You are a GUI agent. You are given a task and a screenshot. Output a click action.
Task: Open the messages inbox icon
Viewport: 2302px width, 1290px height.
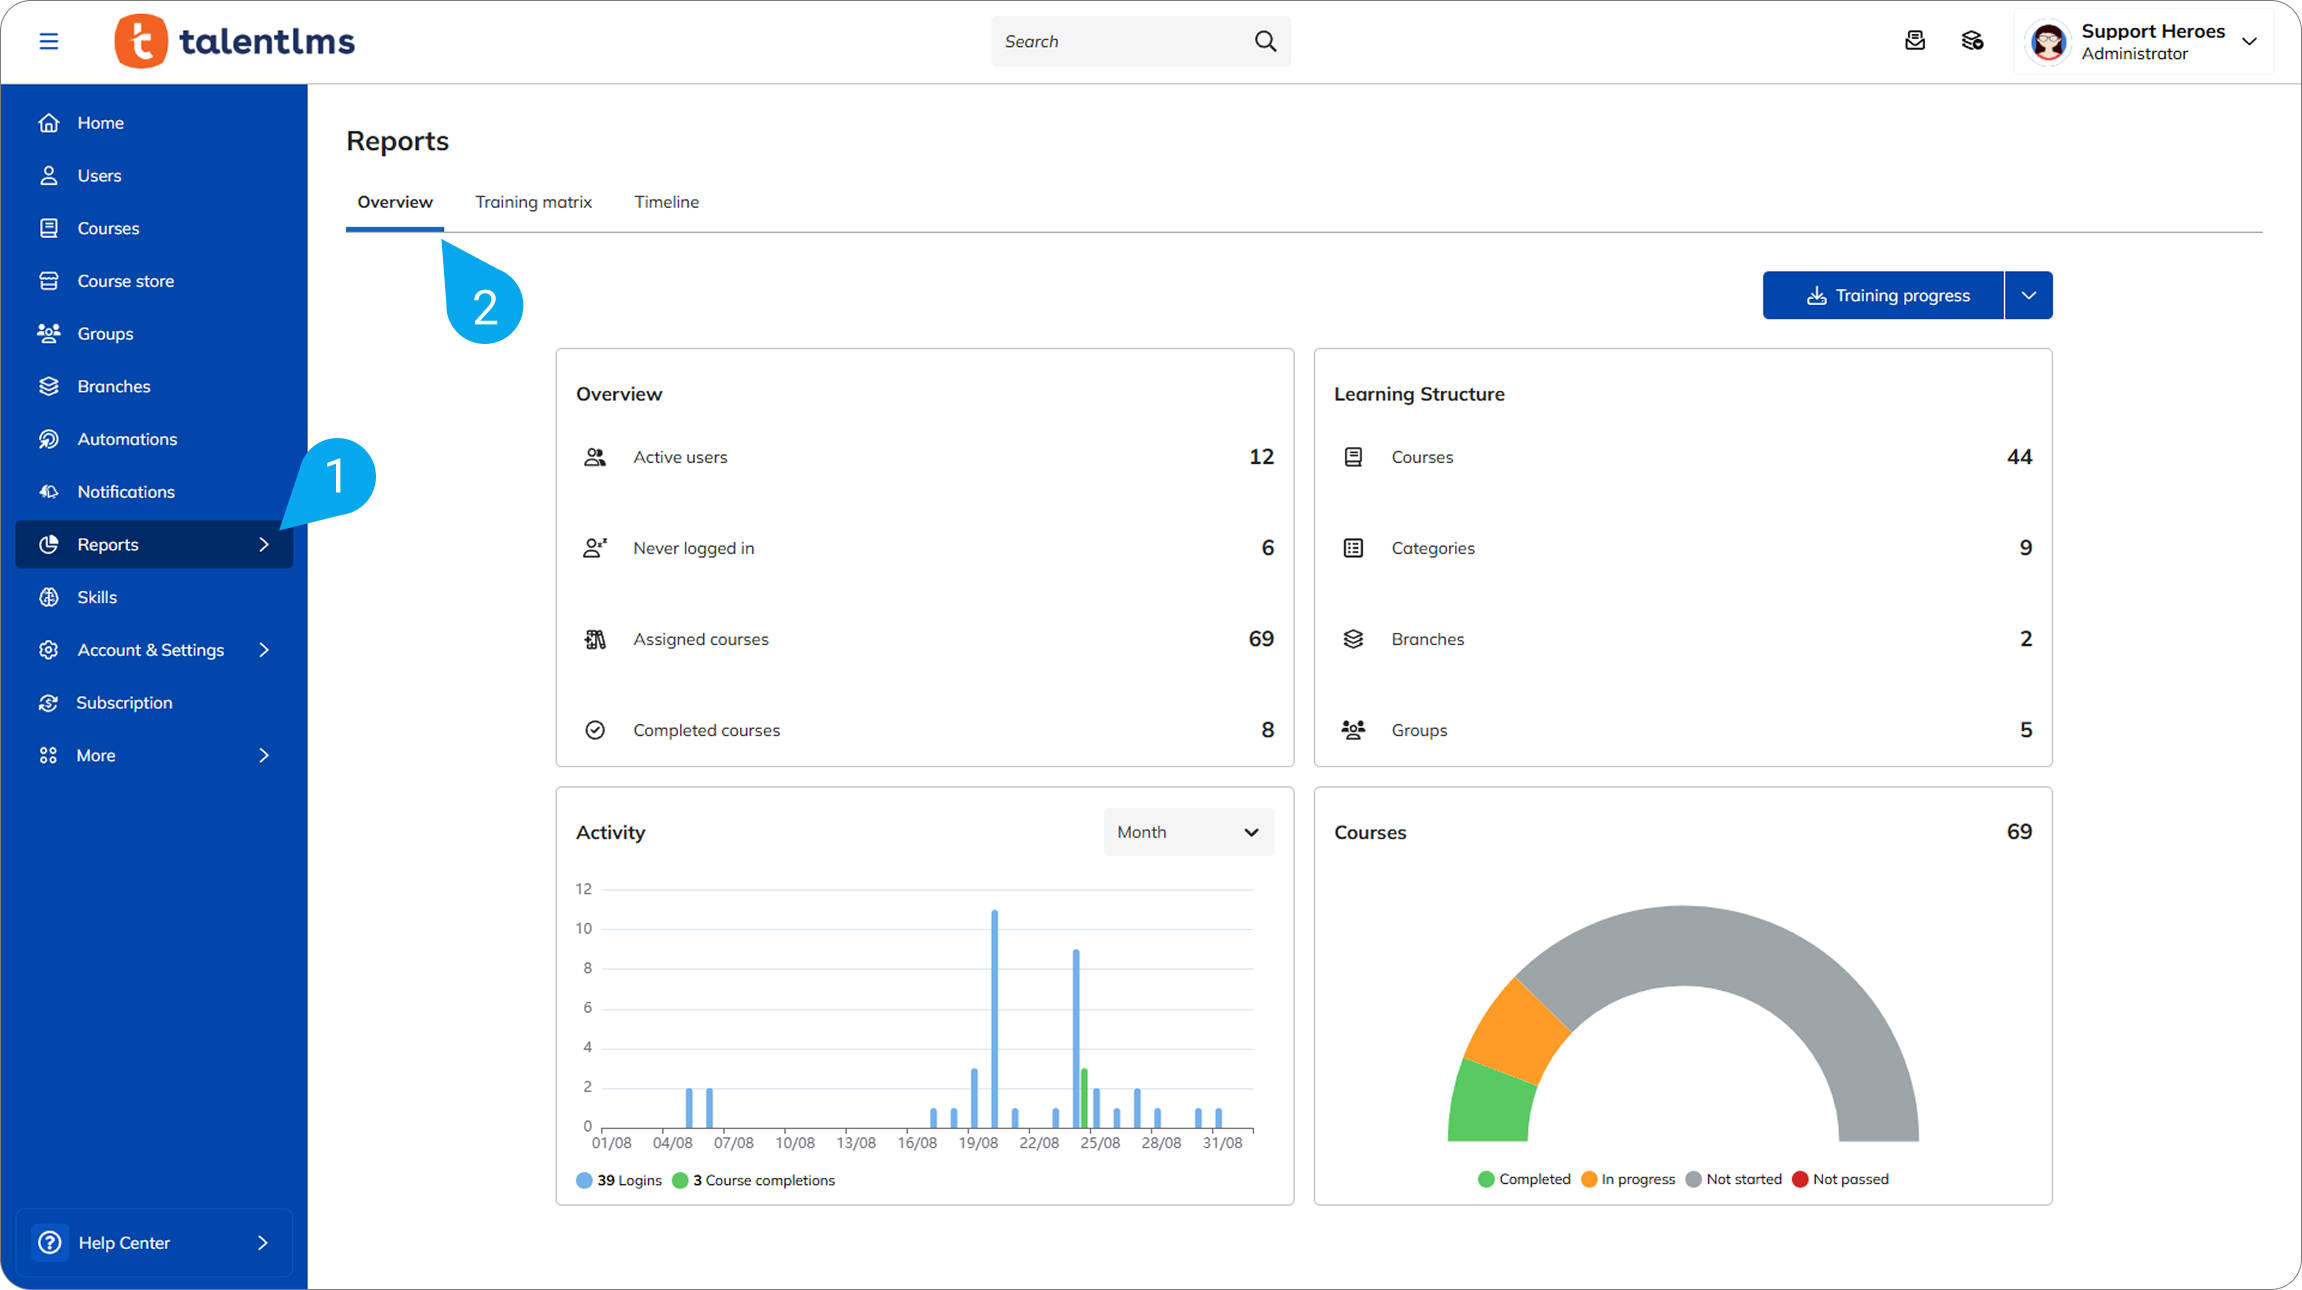[x=1914, y=41]
